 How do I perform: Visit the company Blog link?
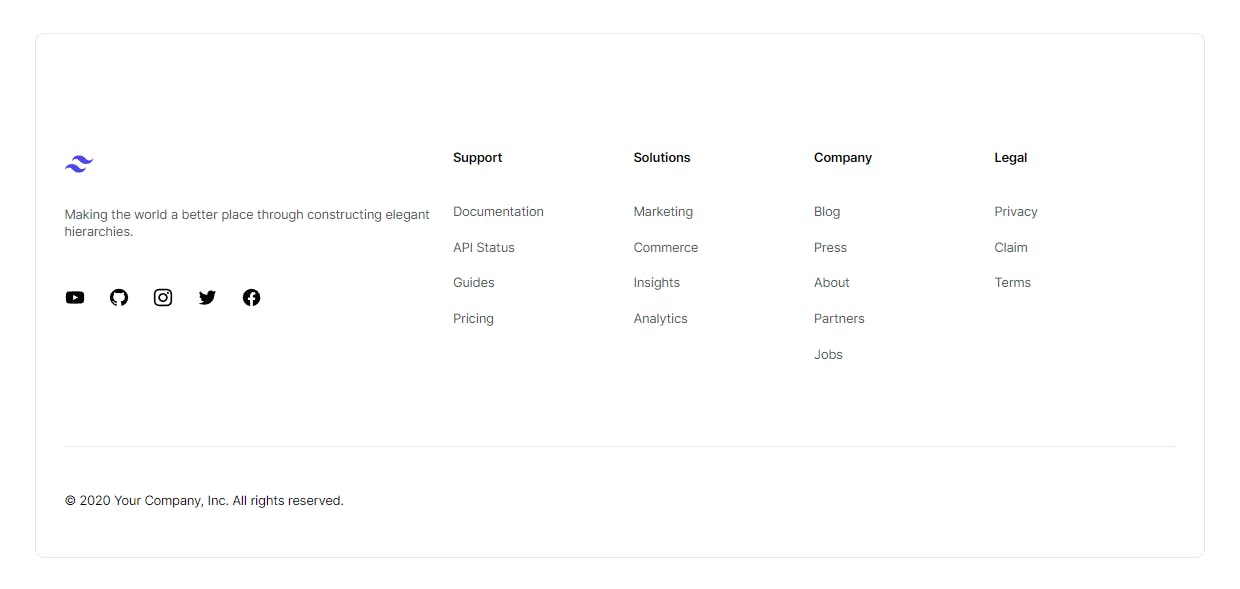(827, 211)
